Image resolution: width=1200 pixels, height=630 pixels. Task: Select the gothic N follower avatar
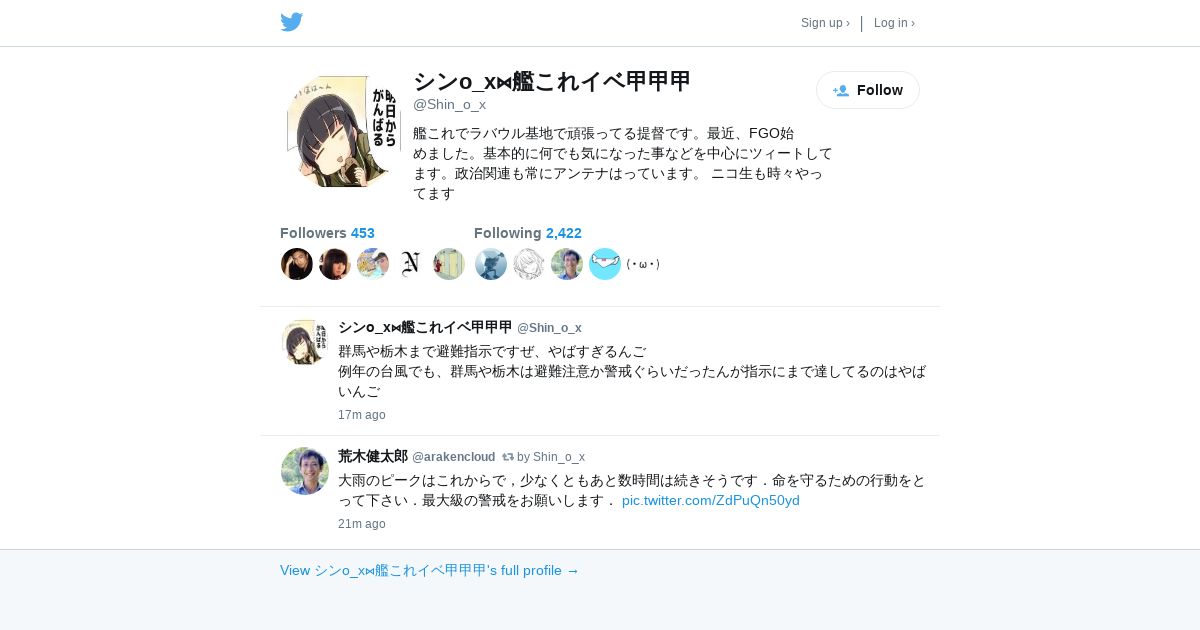pyautogui.click(x=411, y=264)
